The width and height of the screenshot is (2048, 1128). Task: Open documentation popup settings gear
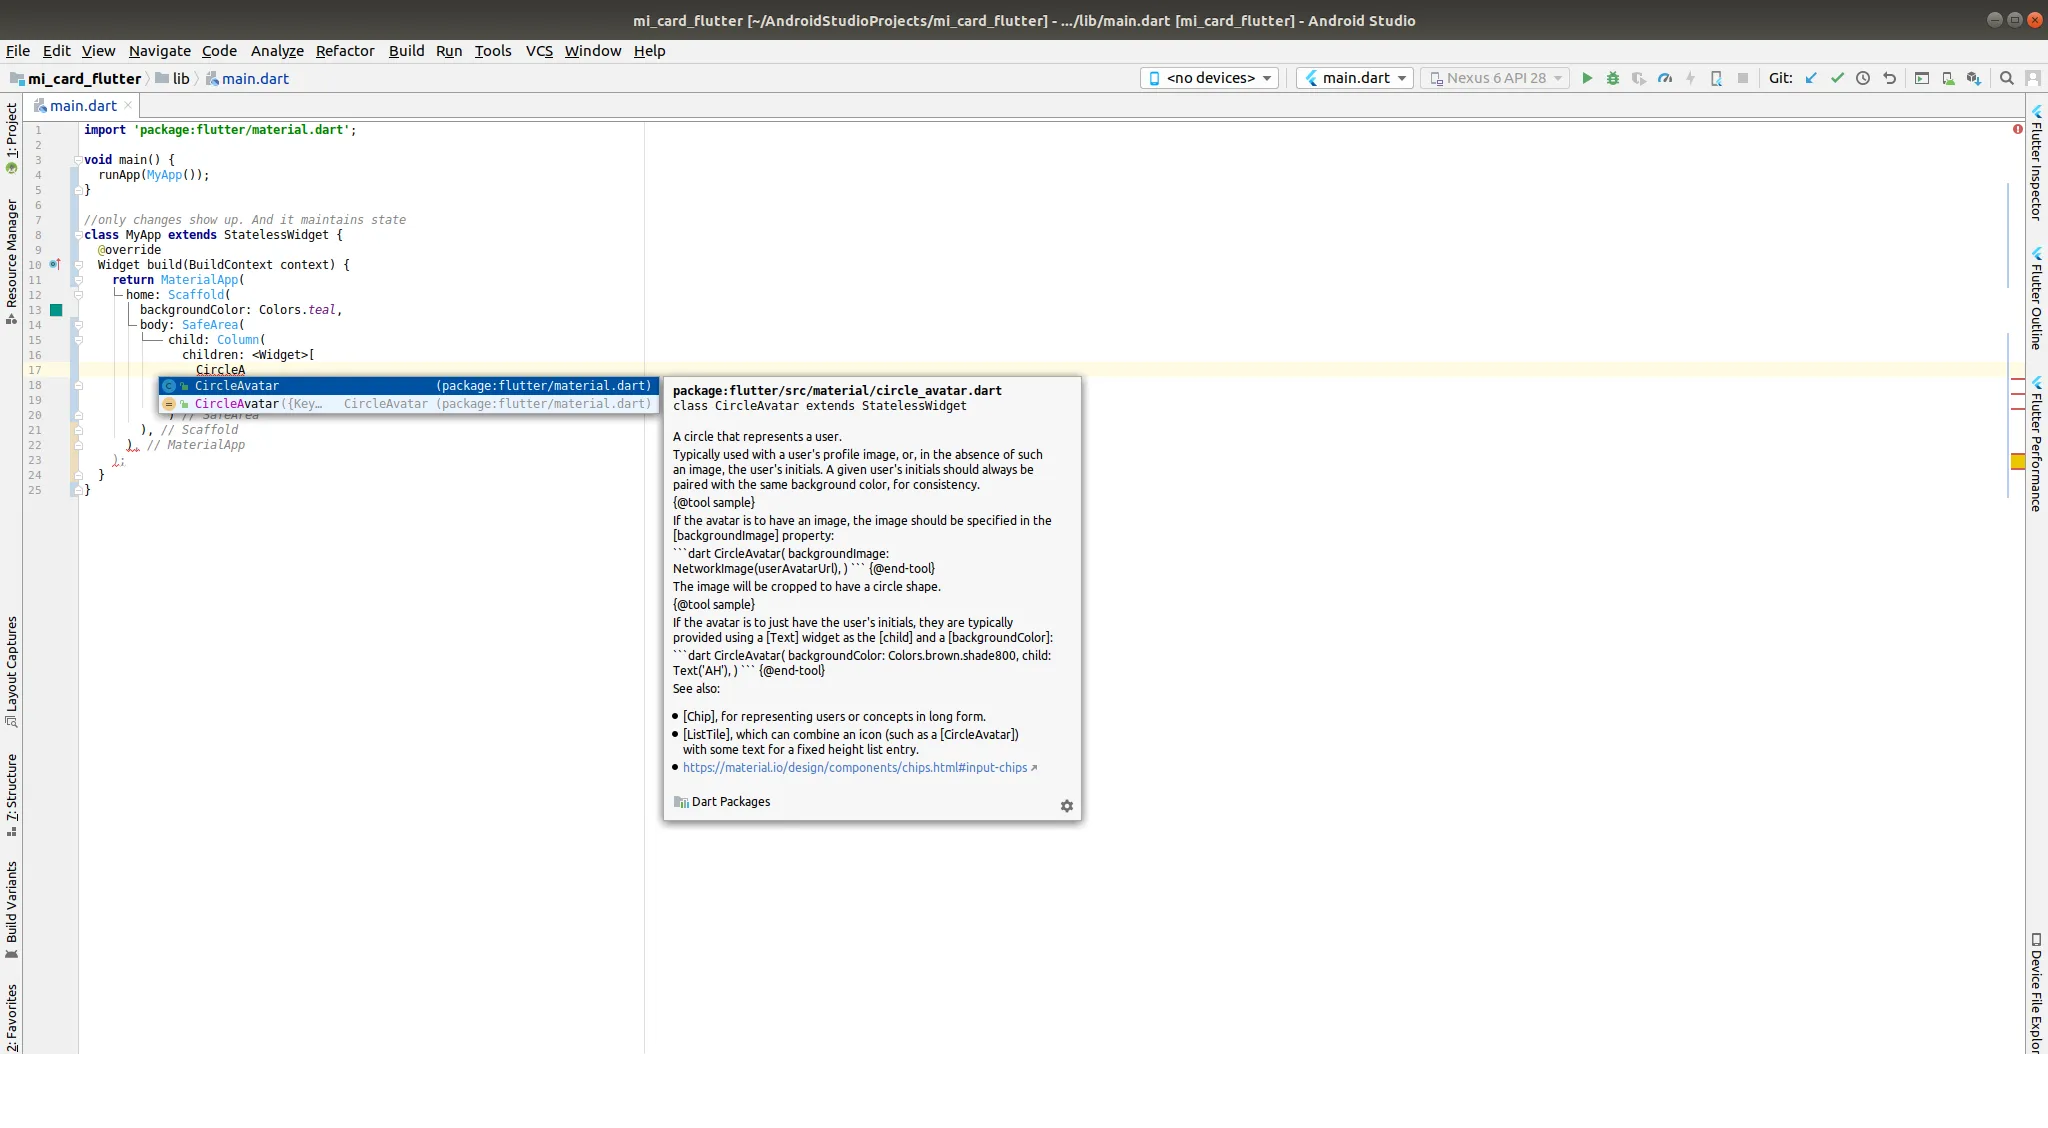1066,806
